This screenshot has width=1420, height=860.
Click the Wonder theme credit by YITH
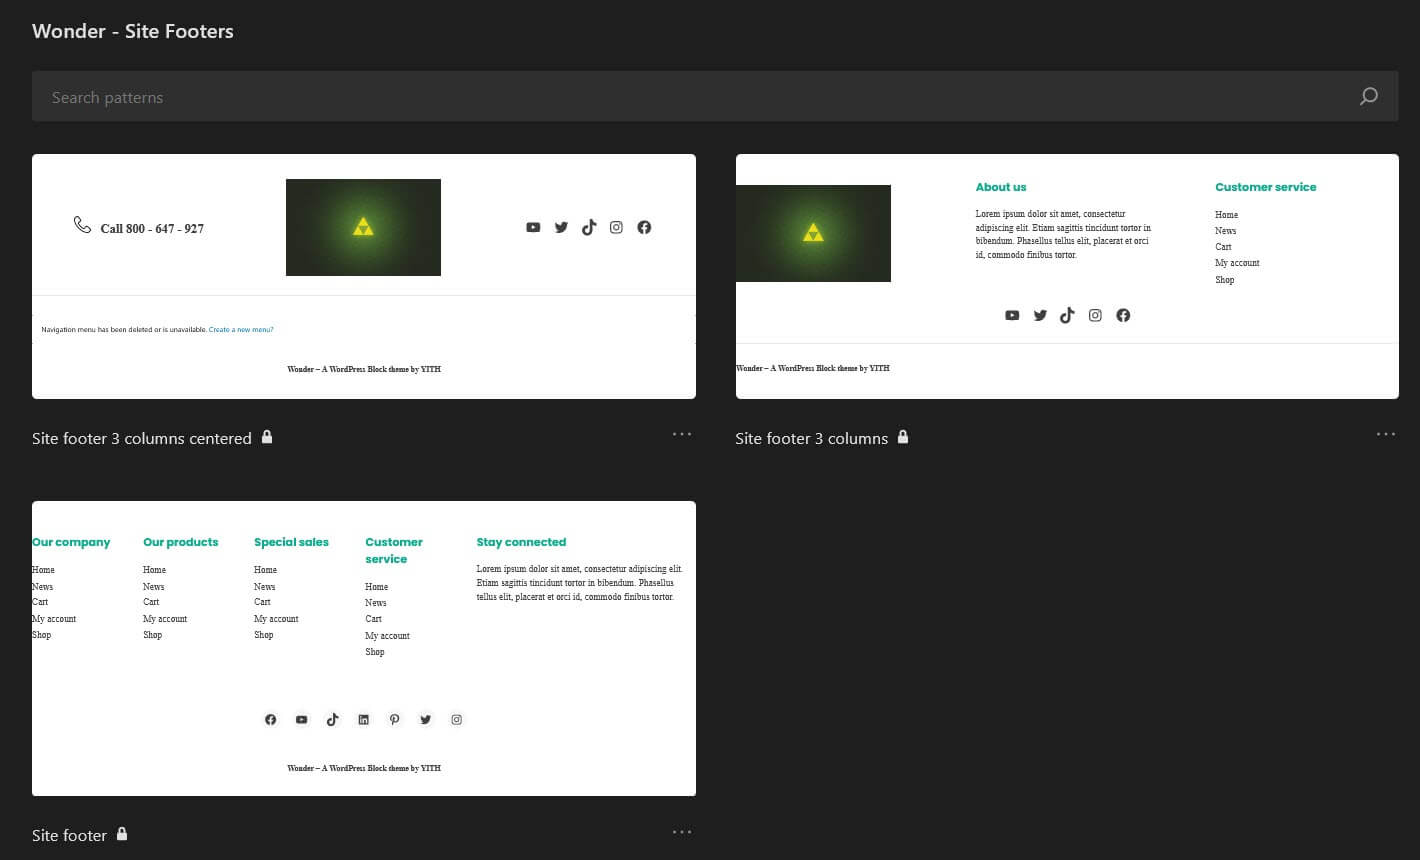pos(363,768)
